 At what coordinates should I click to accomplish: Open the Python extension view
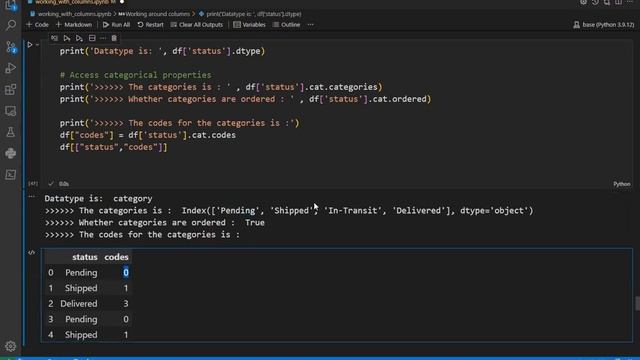click(x=11, y=153)
